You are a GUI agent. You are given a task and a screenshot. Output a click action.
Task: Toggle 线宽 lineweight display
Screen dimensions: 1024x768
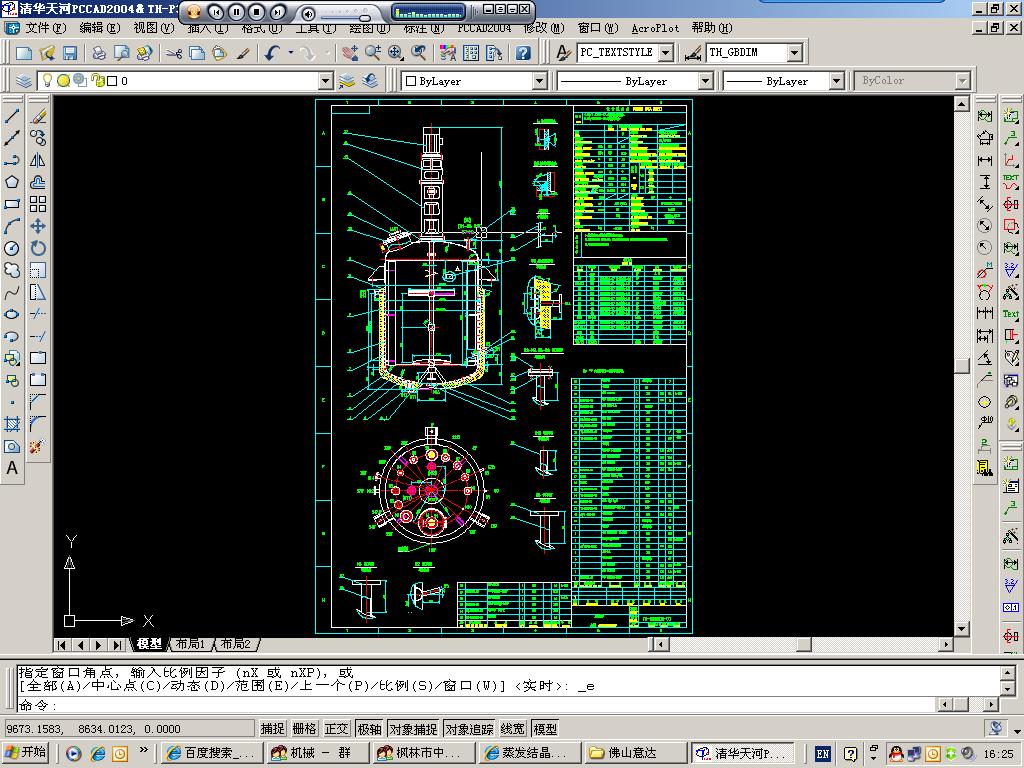pyautogui.click(x=513, y=729)
